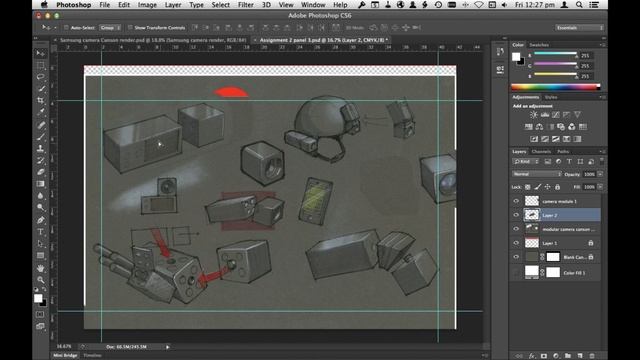Hide the Layer 2 layer
The width and height of the screenshot is (640, 360).
(x=516, y=215)
